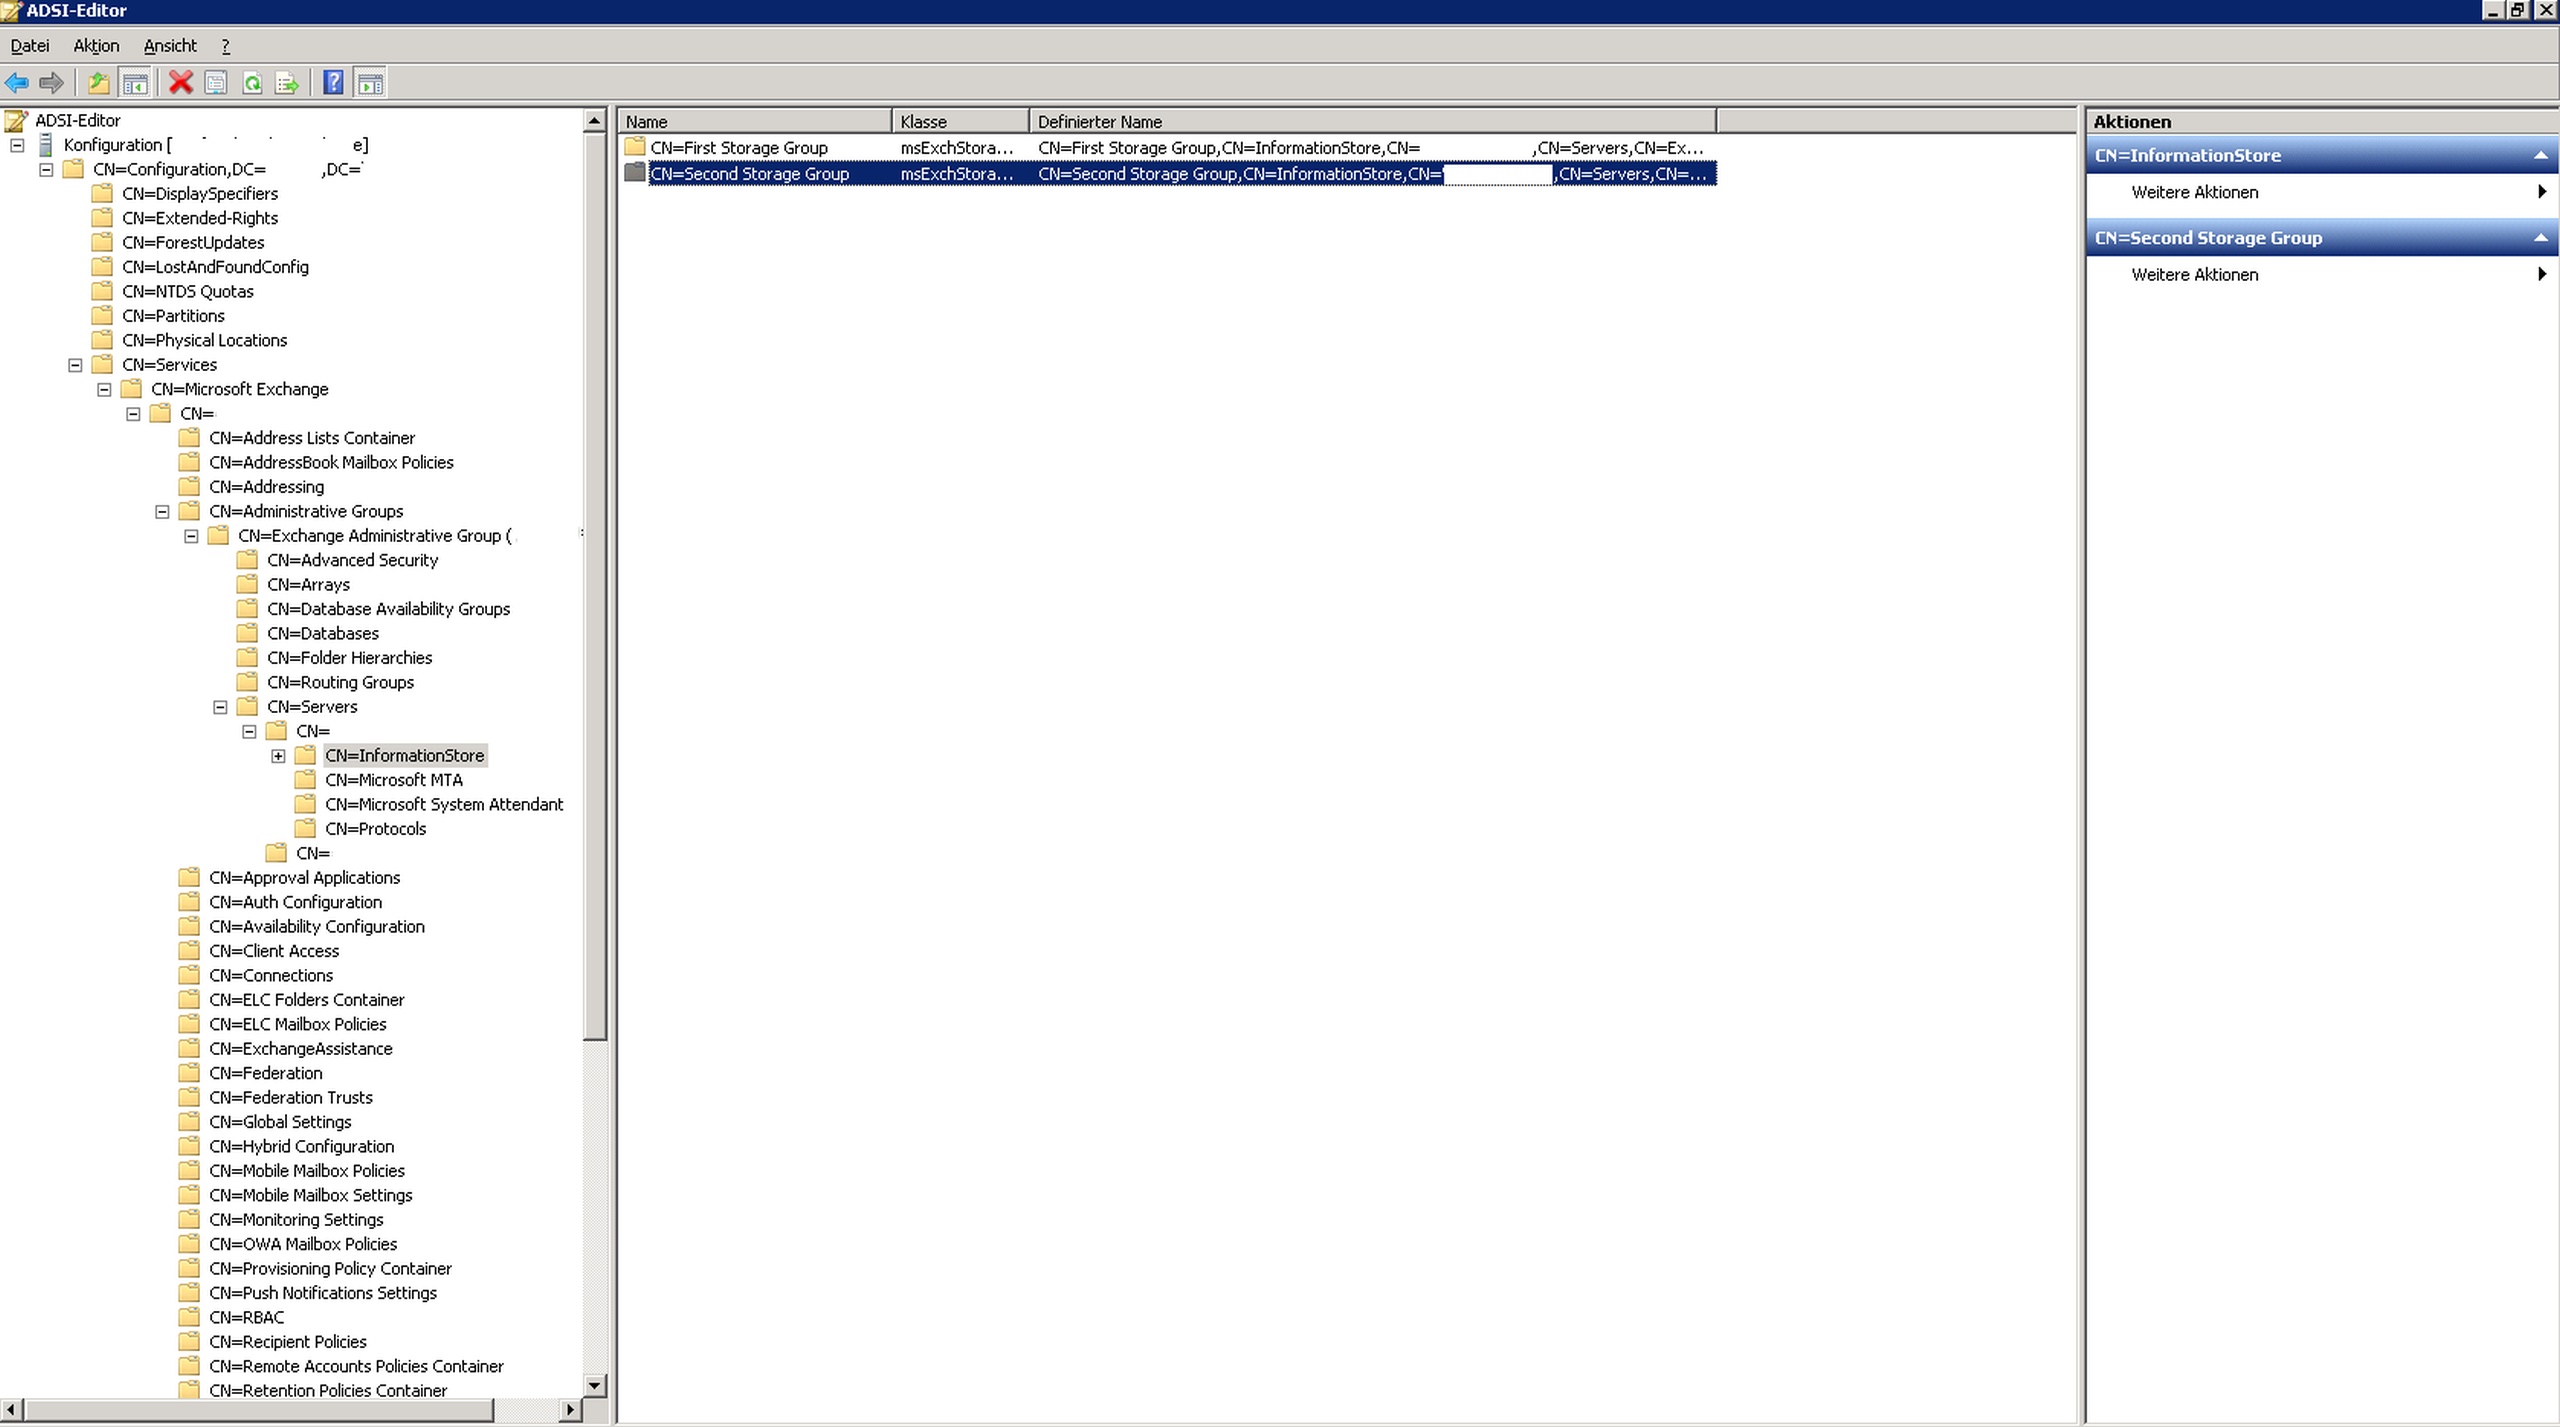The width and height of the screenshot is (2560, 1427).
Task: Click Weitere Aktionen under CN=Second Storage Group
Action: (x=2194, y=275)
